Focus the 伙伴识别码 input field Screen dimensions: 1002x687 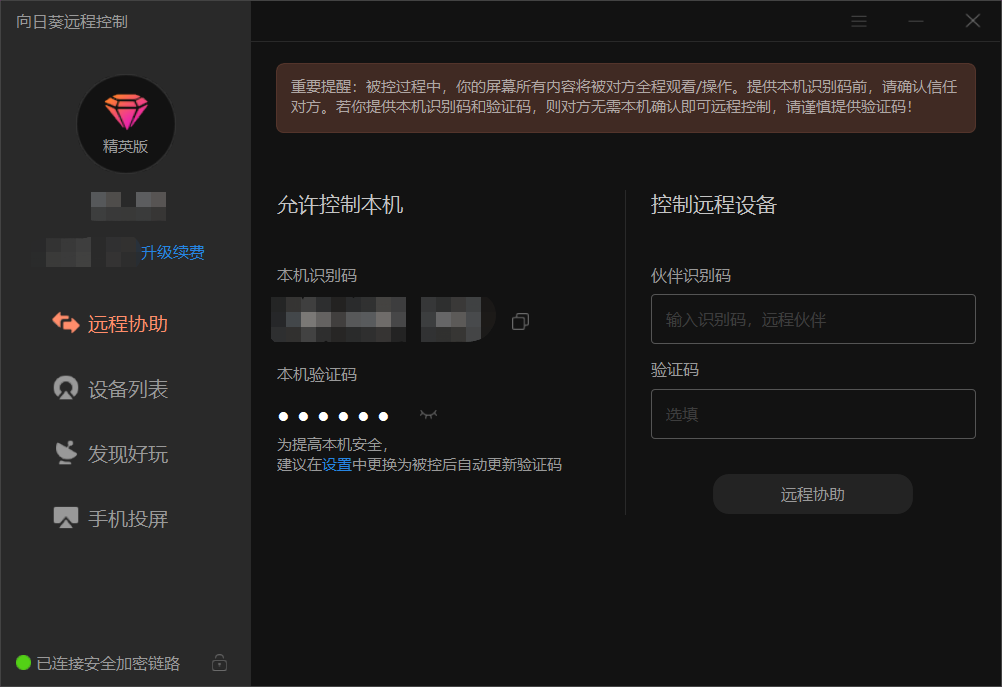click(812, 320)
